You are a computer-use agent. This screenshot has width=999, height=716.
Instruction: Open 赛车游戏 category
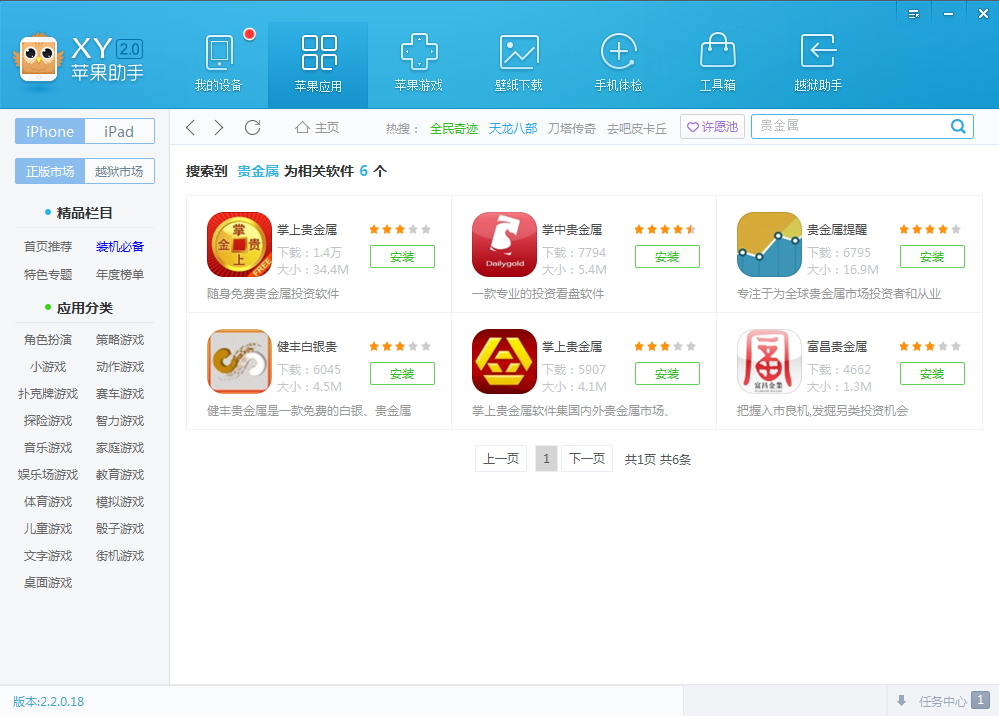[120, 394]
